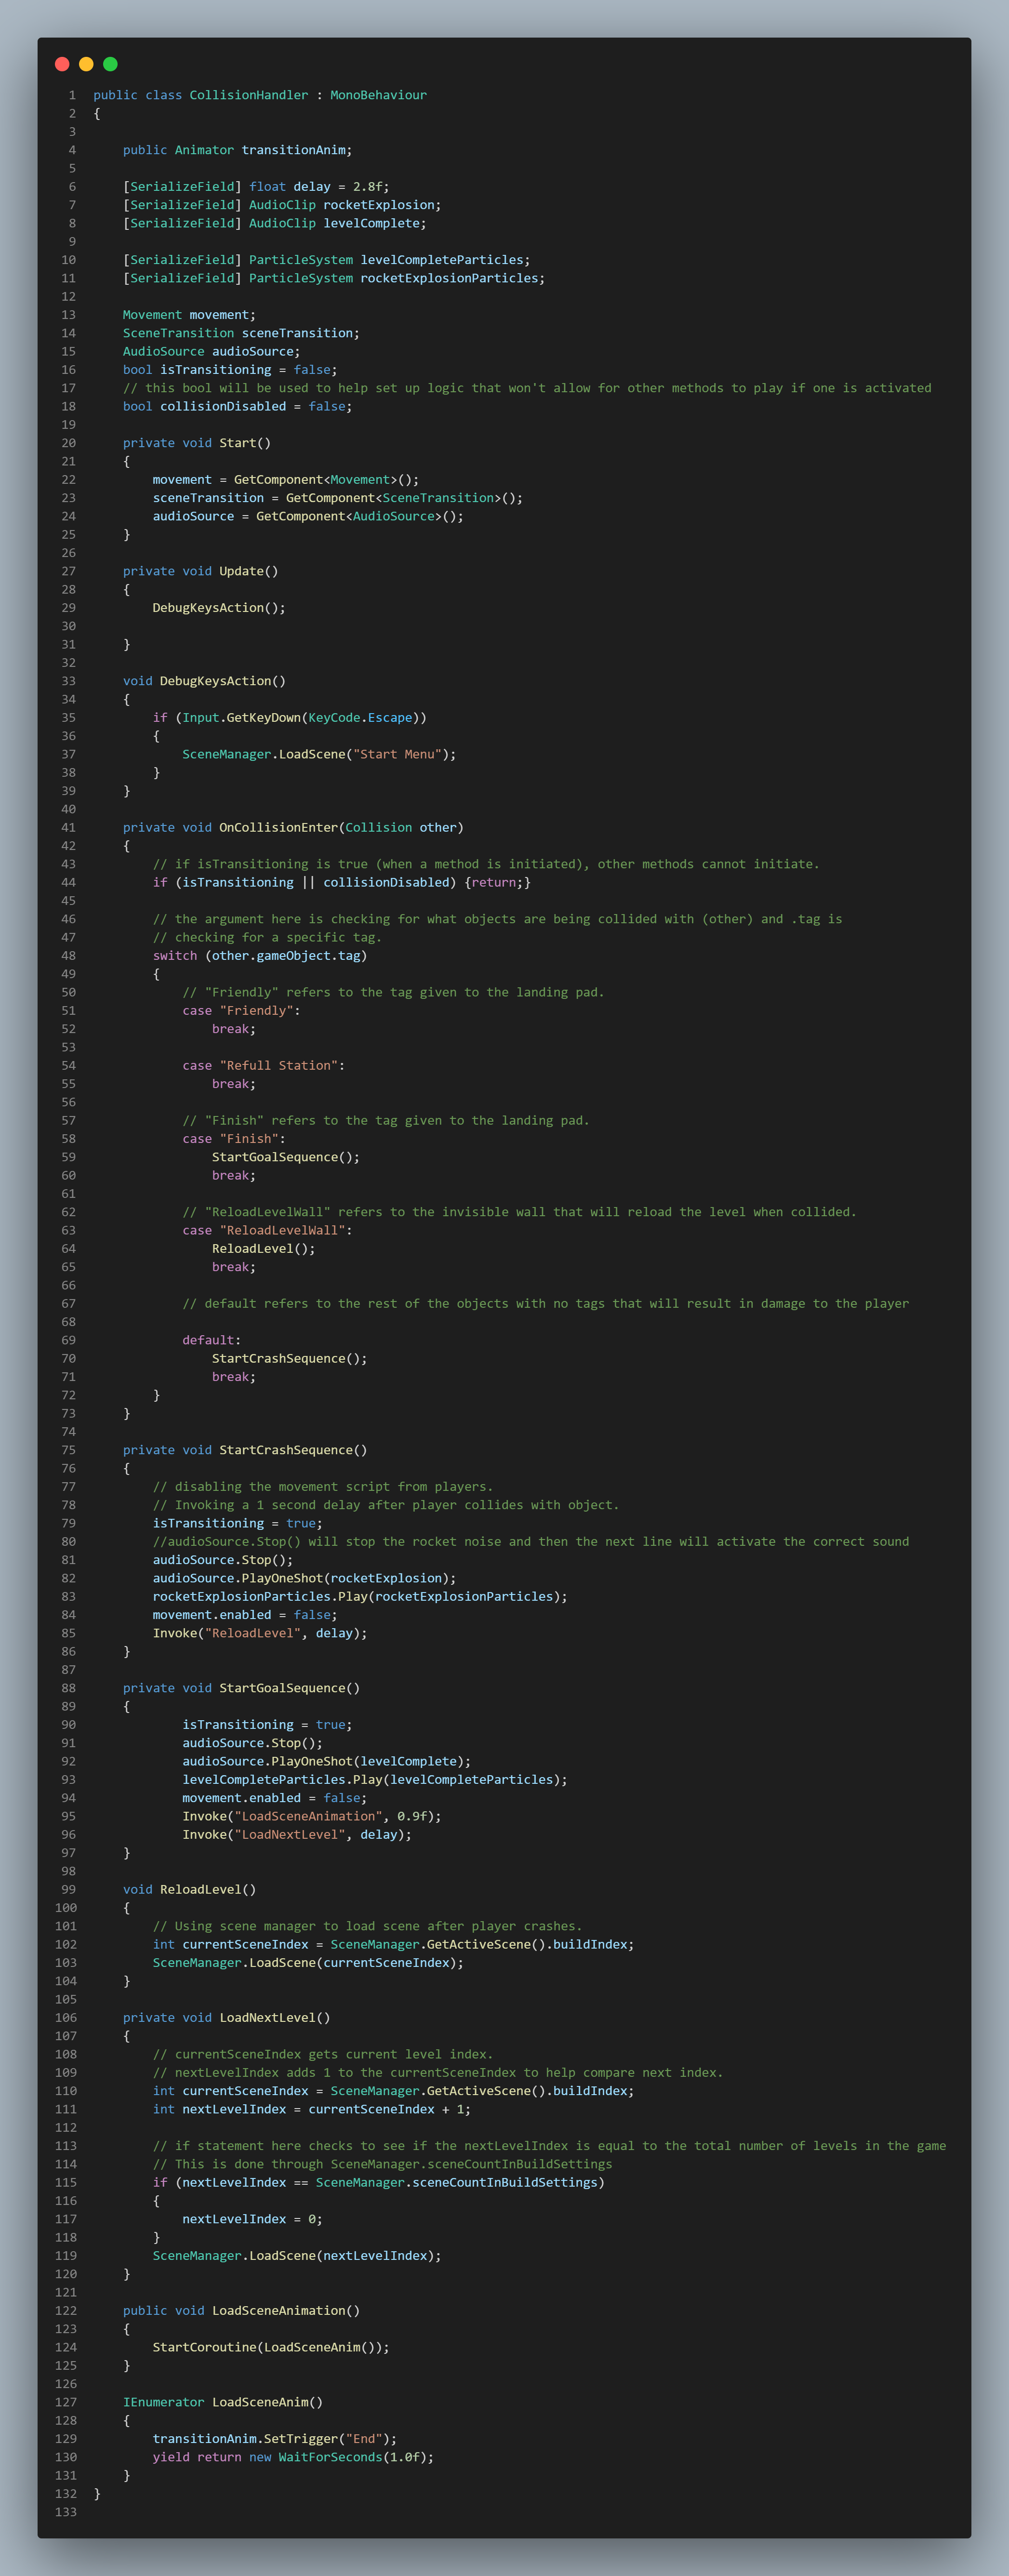Click the red close dot
The height and width of the screenshot is (2576, 1009).
click(62, 64)
